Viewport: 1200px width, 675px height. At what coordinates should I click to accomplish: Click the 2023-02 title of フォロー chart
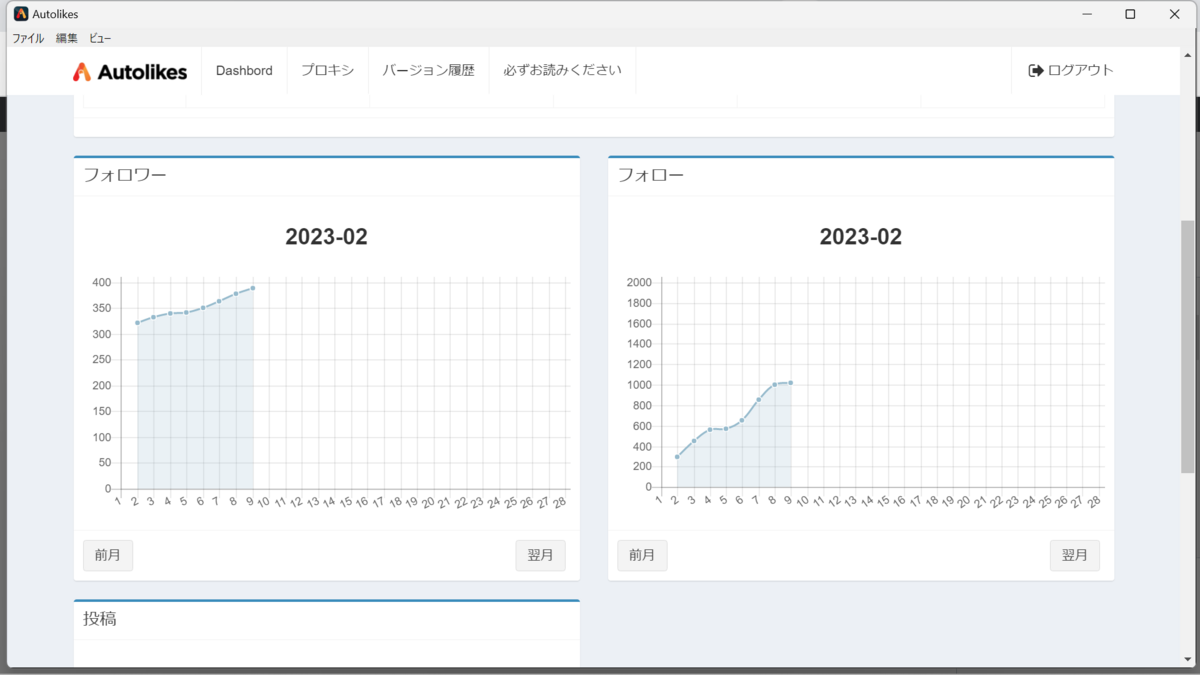[x=861, y=237]
